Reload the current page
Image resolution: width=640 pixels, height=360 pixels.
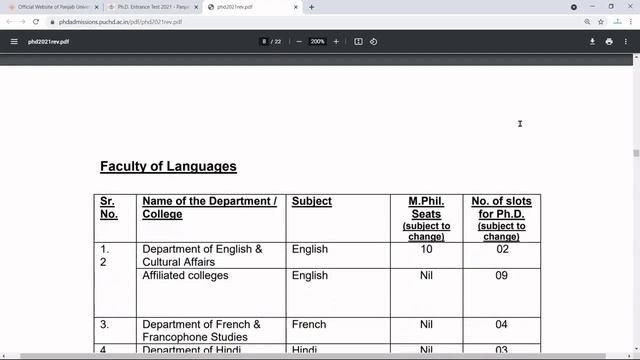[36, 22]
